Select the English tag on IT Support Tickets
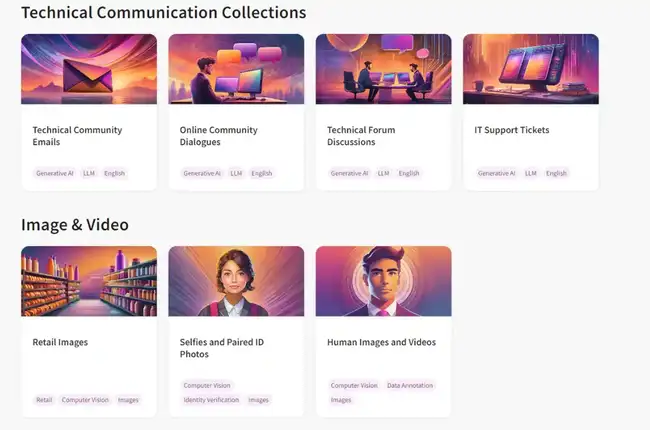 (x=556, y=173)
